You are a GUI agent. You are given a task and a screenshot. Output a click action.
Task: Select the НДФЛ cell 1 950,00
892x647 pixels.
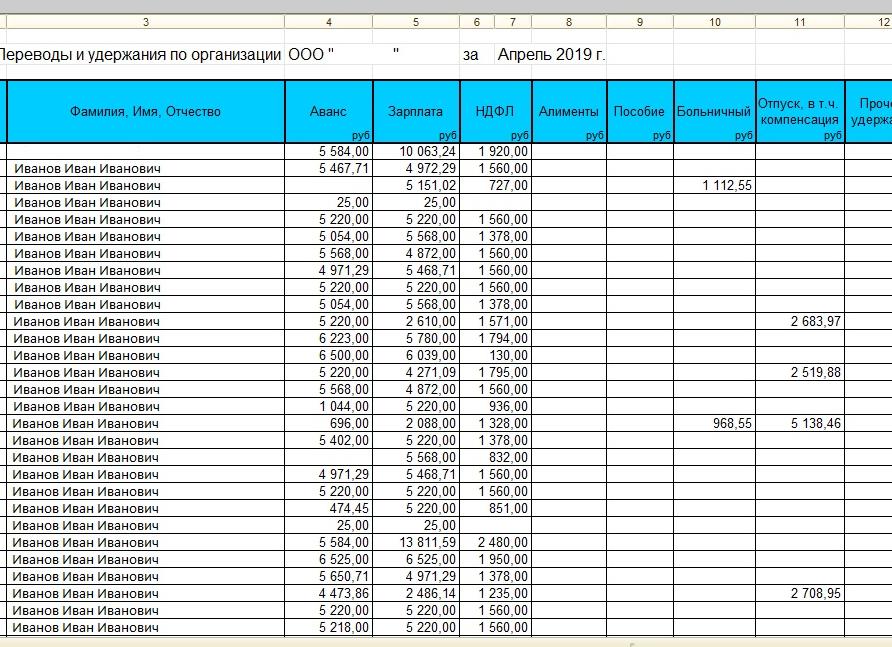coord(495,559)
